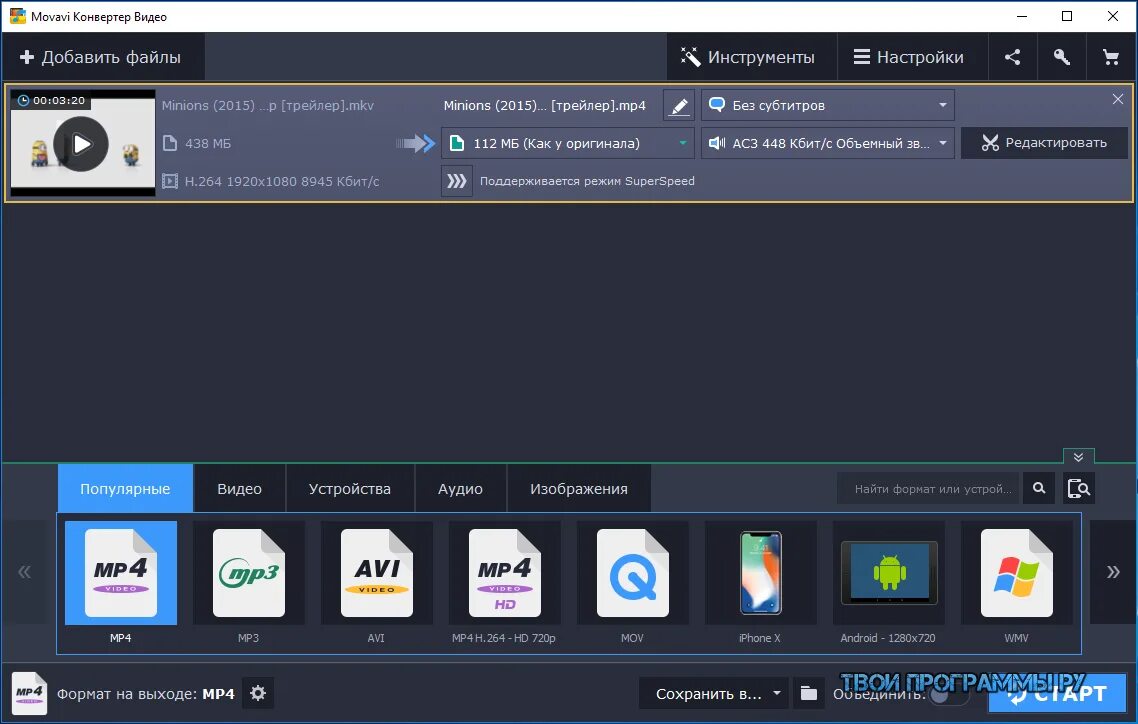Open the subtitles dropdown 'Без субтитров'
This screenshot has height=724, width=1138.
pos(827,105)
